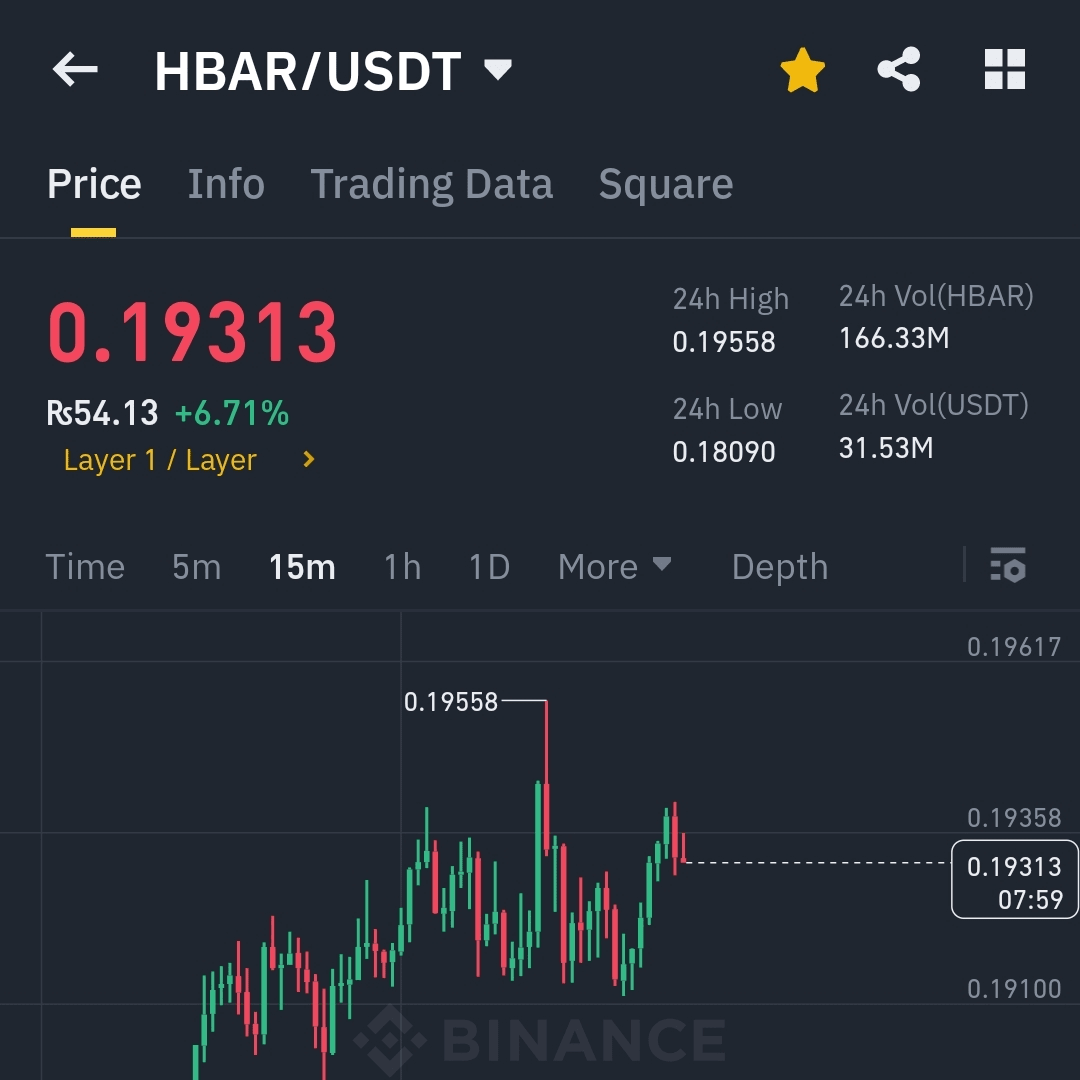The width and height of the screenshot is (1080, 1080).
Task: Switch to the Info tab
Action: pos(226,184)
